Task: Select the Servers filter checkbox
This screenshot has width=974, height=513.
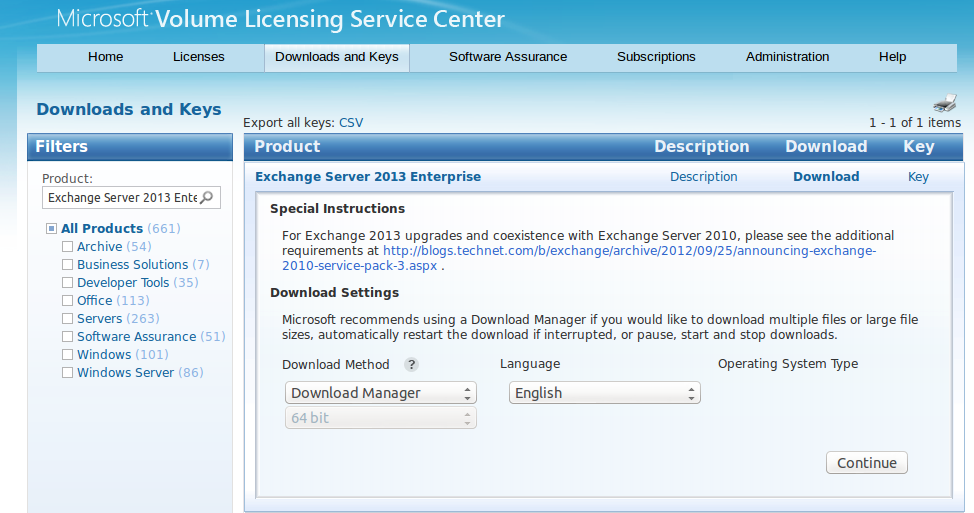Action: tap(67, 319)
